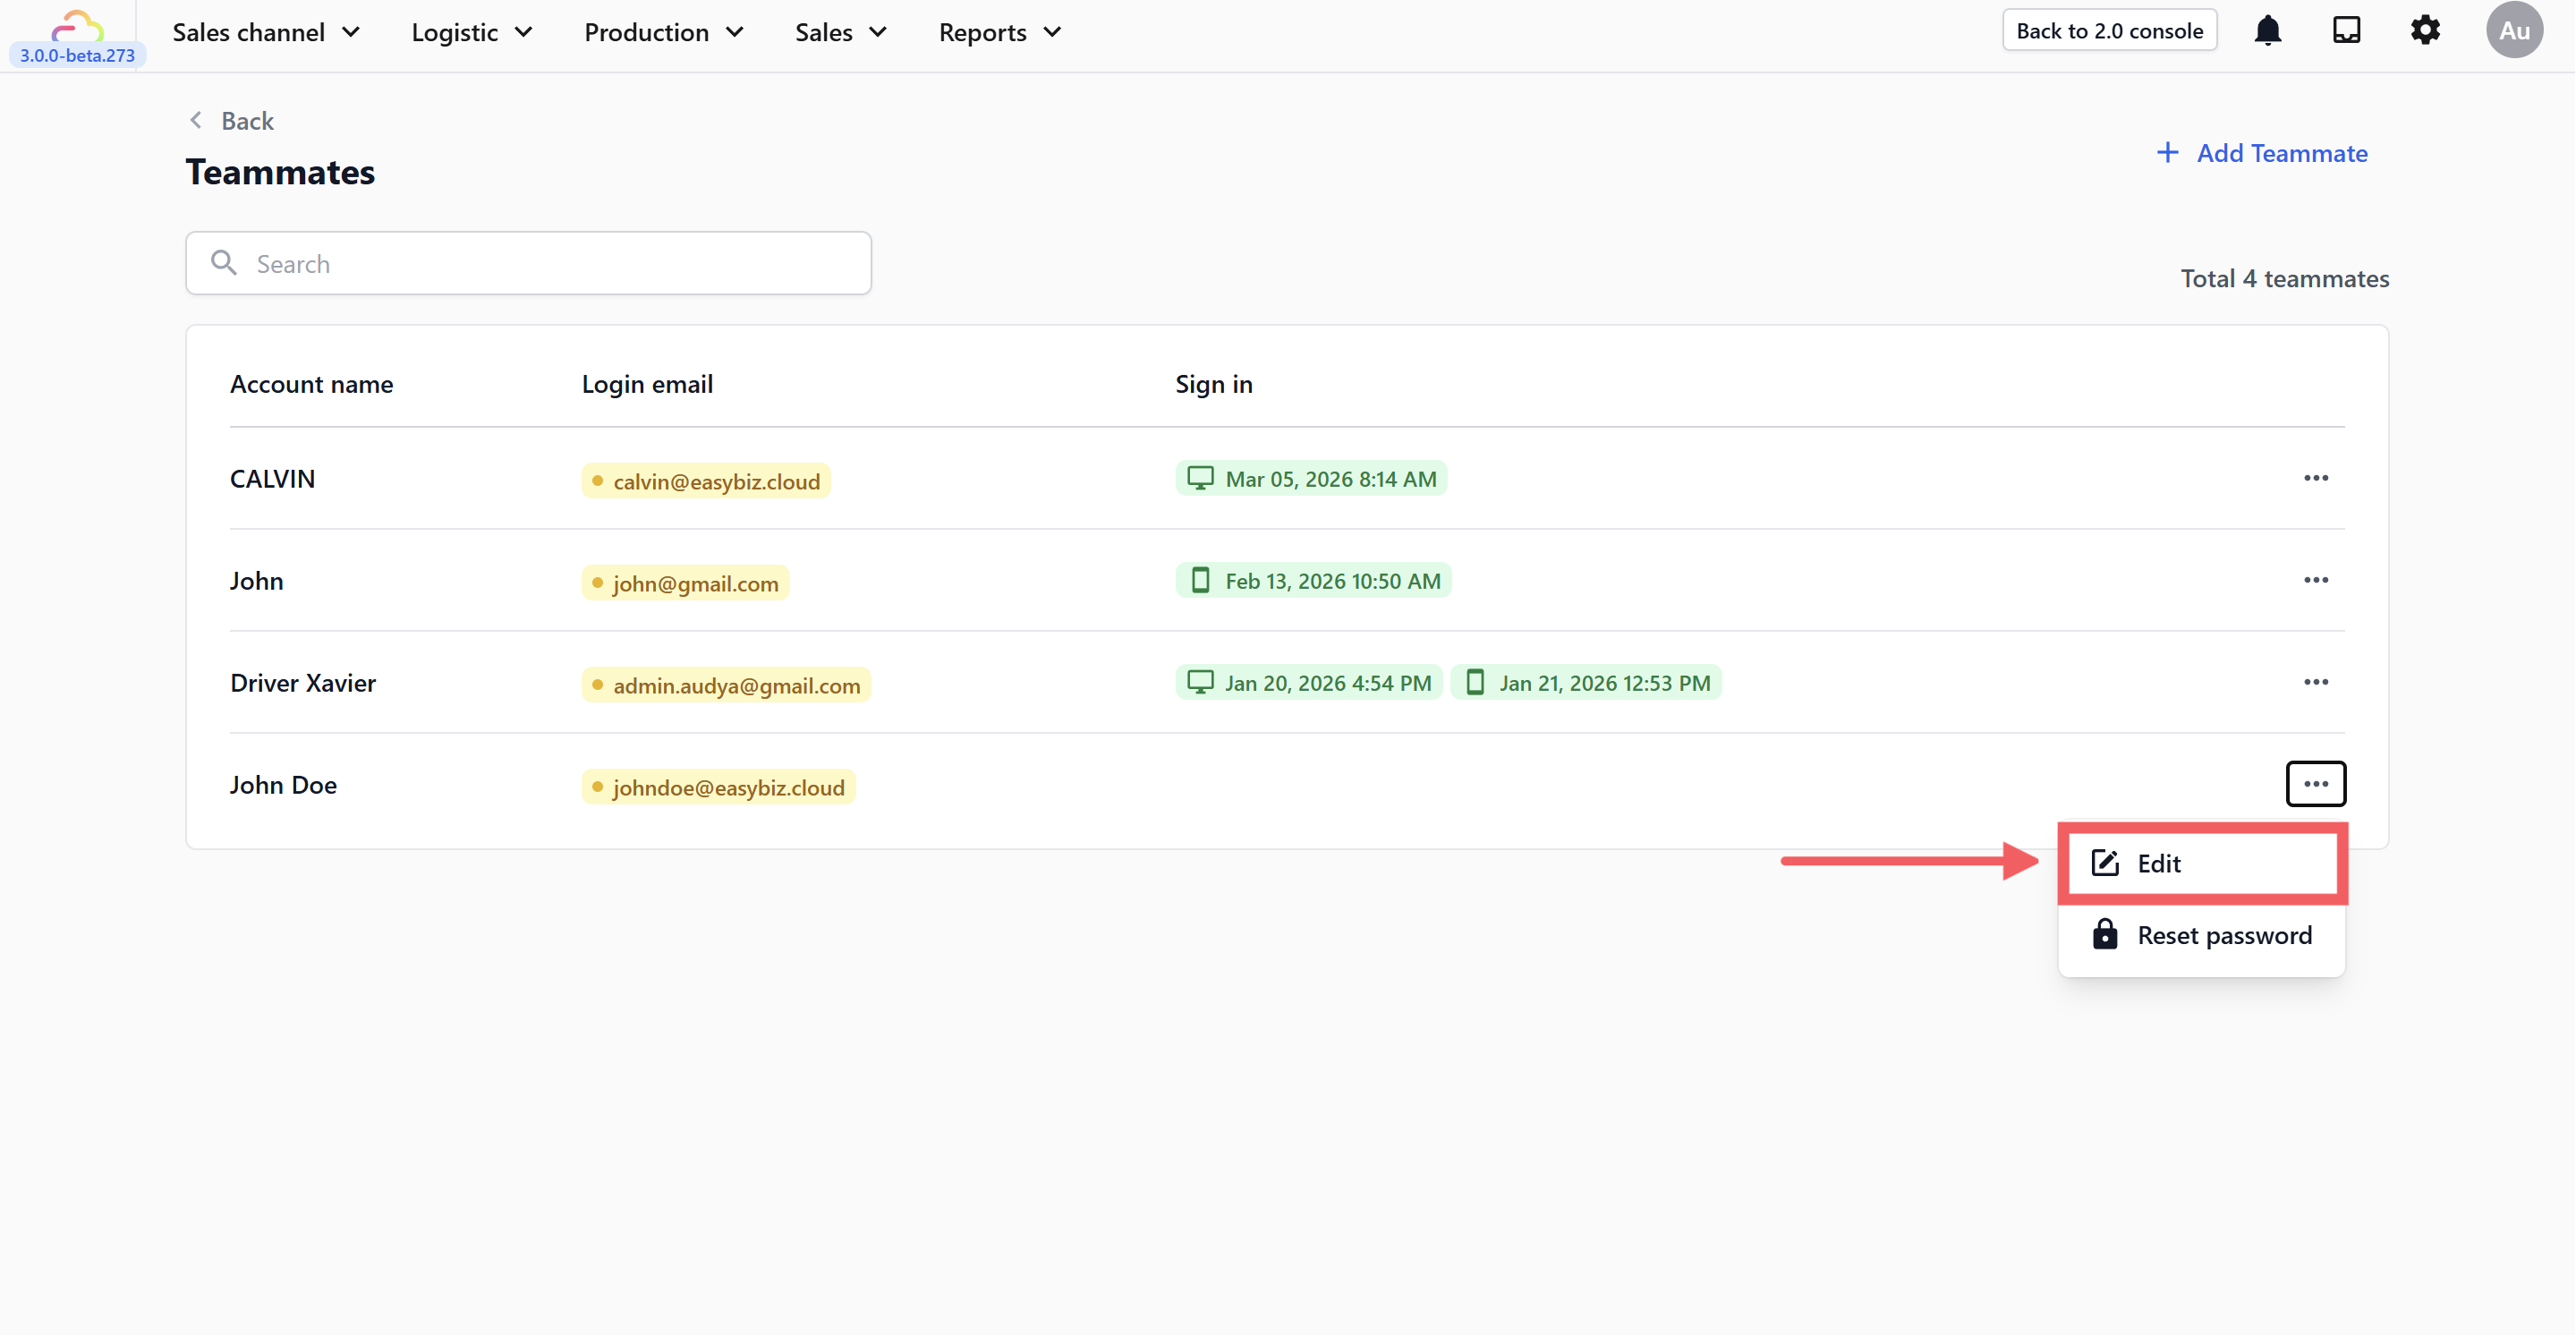Click the cloud logo icon

pos(77,24)
